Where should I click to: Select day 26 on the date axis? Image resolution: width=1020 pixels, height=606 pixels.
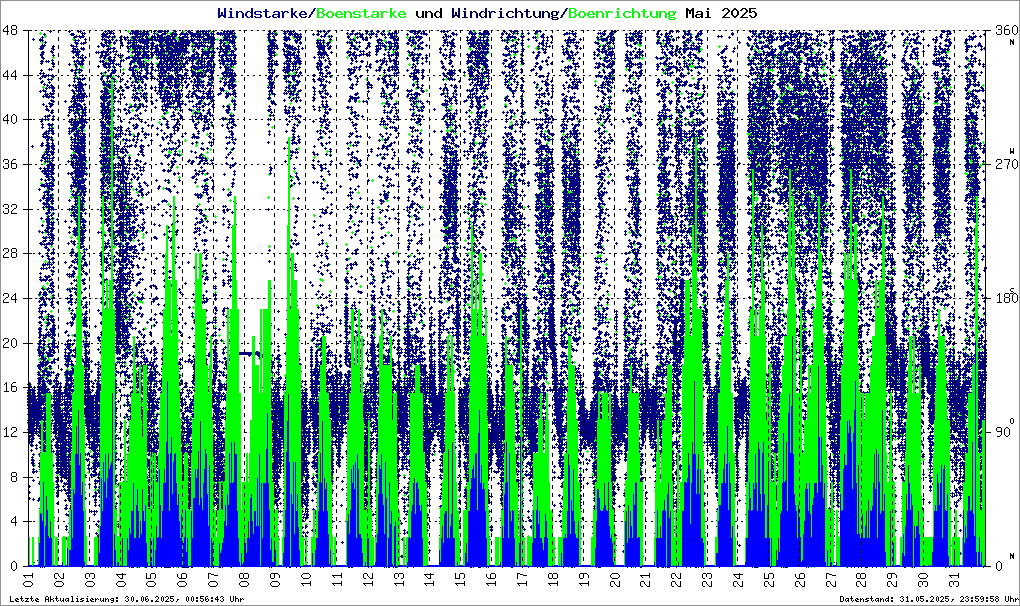point(799,579)
